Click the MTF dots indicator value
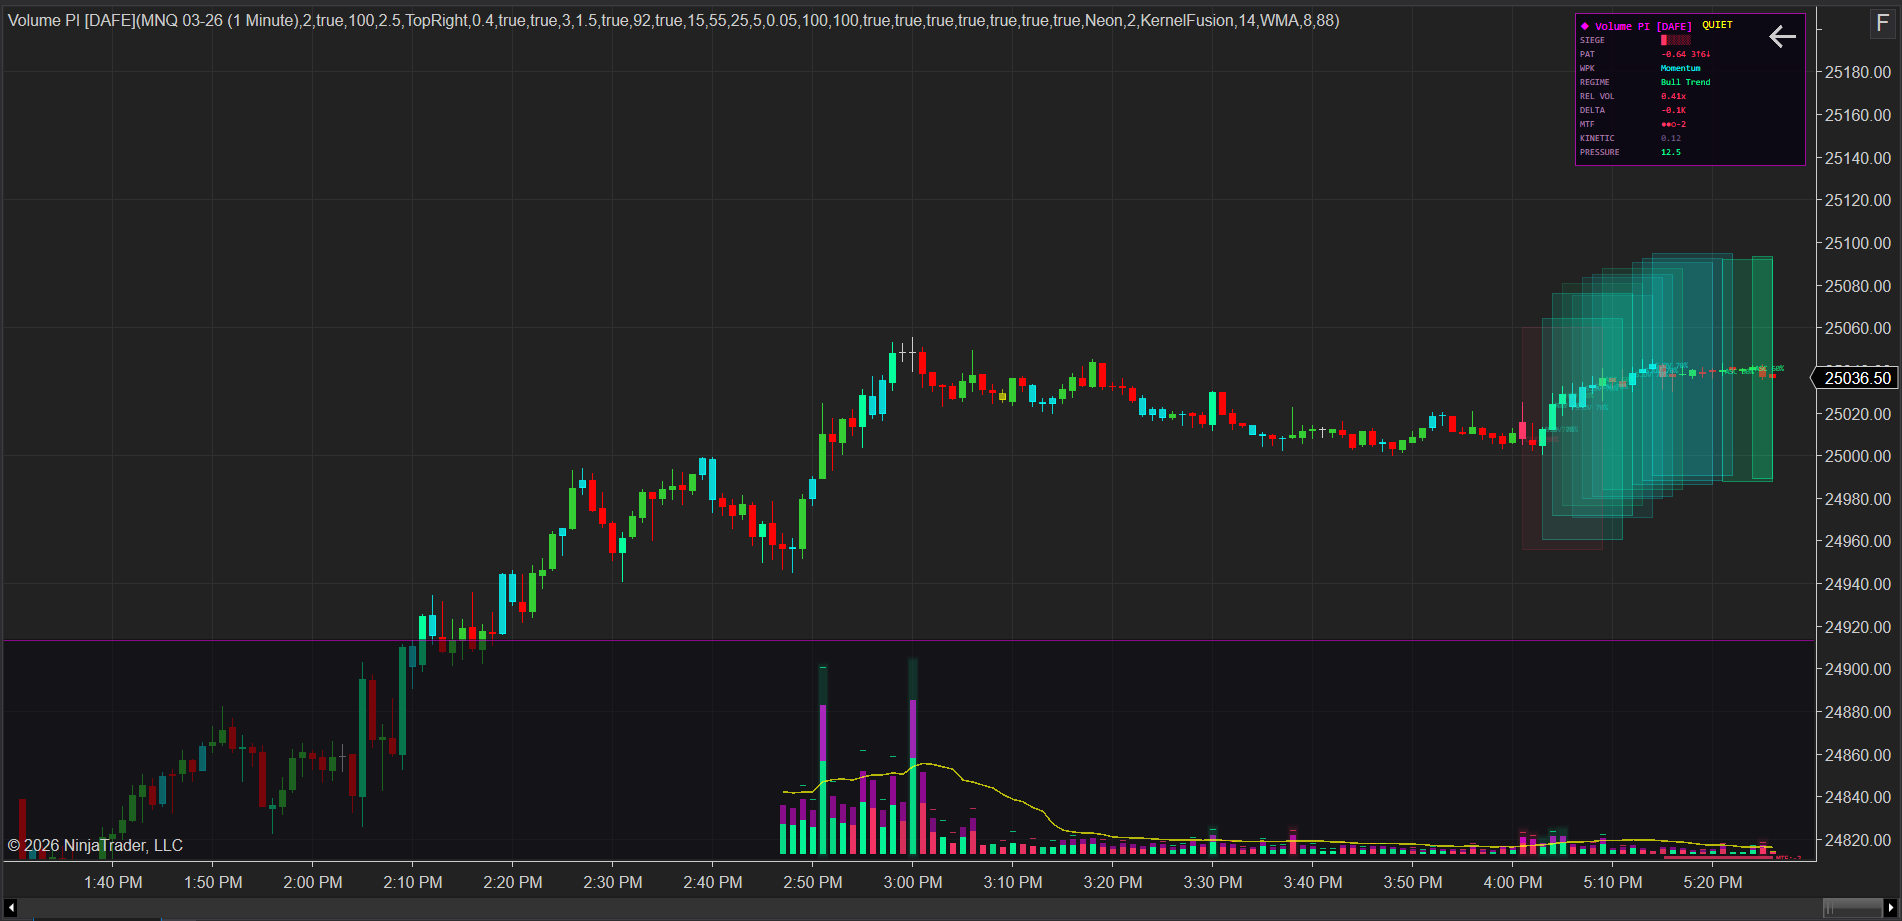 (1673, 124)
